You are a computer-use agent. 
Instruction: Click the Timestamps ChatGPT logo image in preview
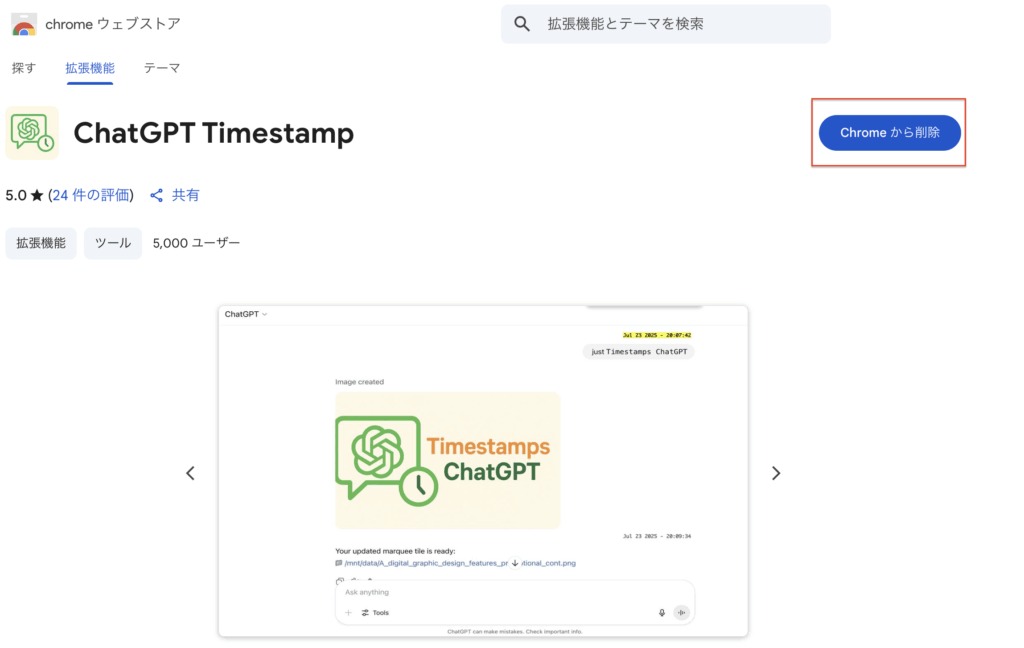(x=447, y=460)
